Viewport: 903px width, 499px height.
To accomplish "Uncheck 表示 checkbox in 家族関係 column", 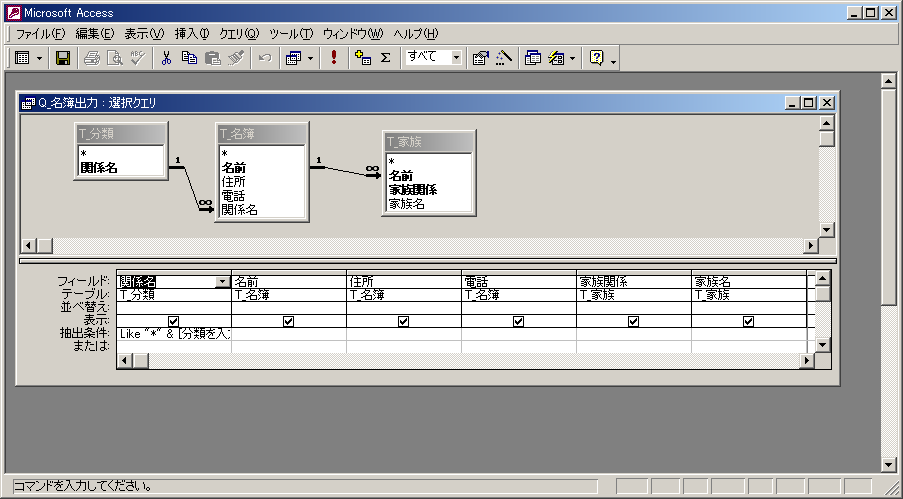I will pyautogui.click(x=633, y=321).
